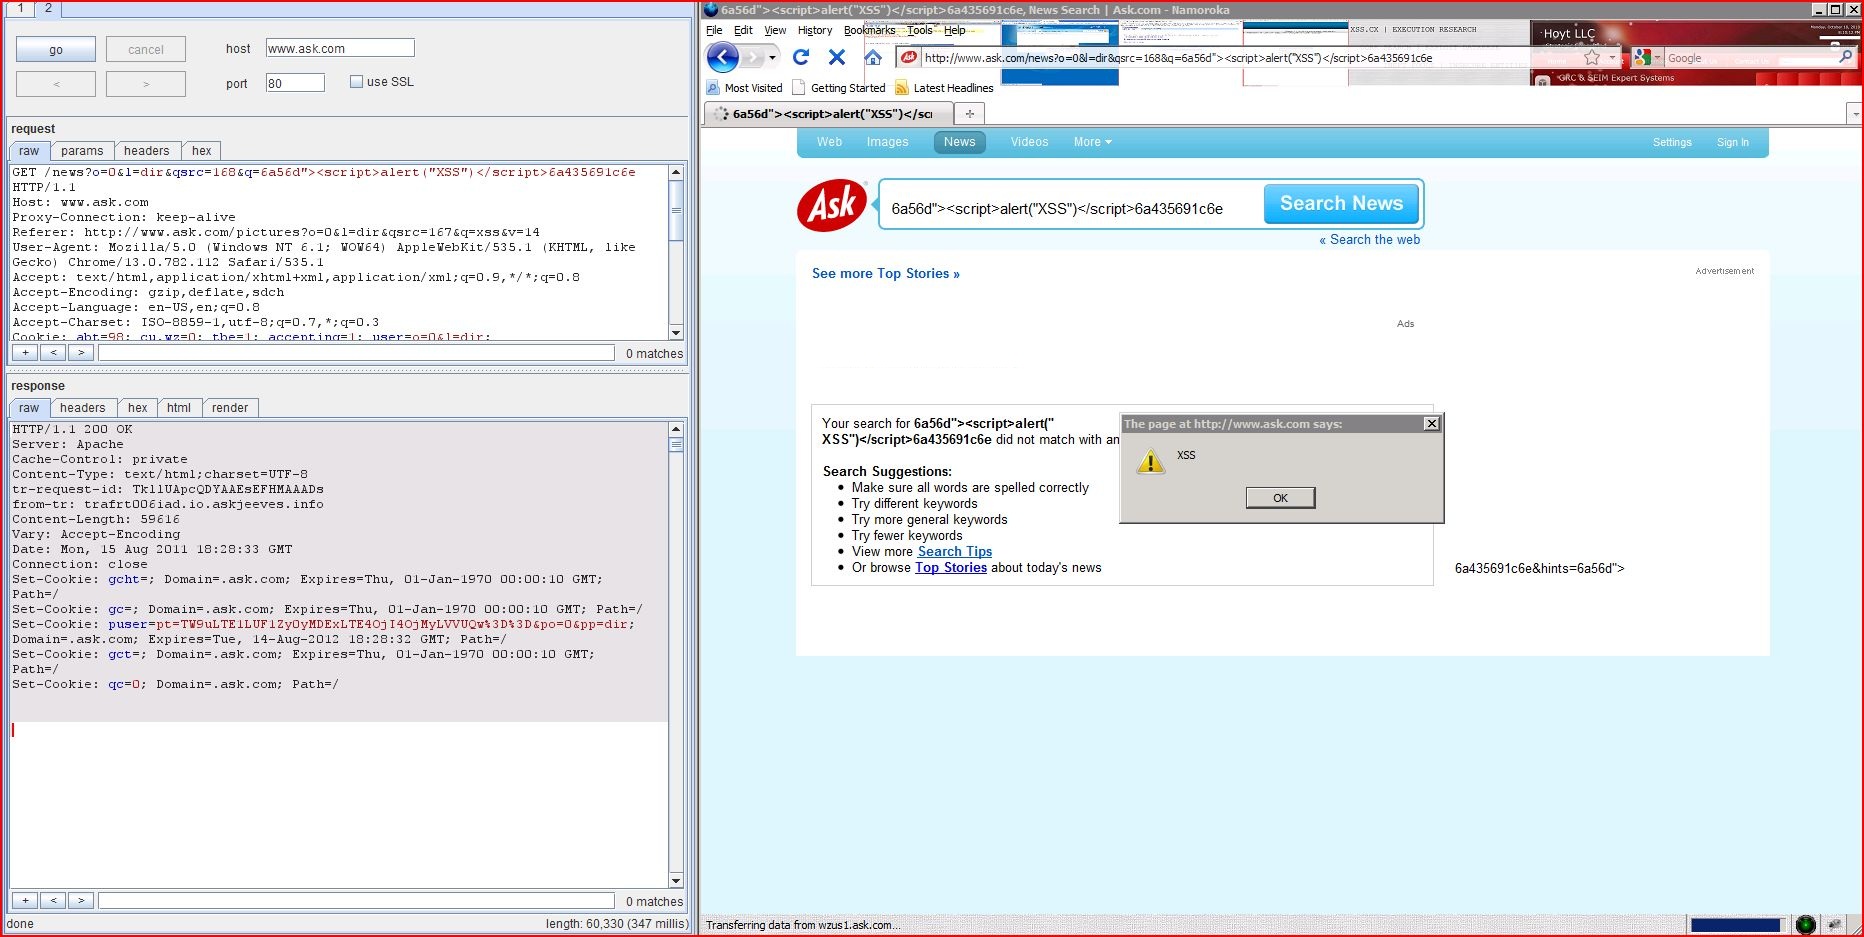This screenshot has height=937, width=1864.
Task: Open the browser History menu
Action: [x=815, y=30]
